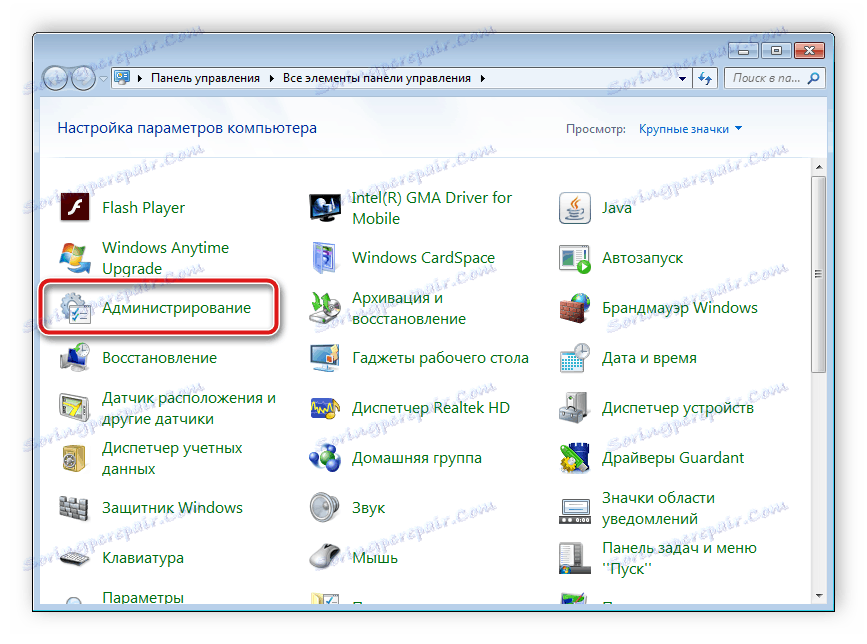Image resolution: width=867 pixels, height=644 pixels.
Task: Open the Клавиатура keyboard icon
Action: click(75, 558)
